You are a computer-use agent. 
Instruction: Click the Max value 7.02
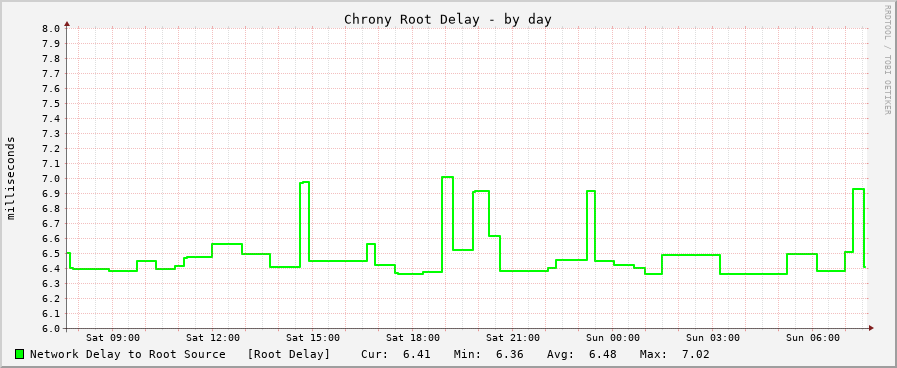[x=696, y=354]
